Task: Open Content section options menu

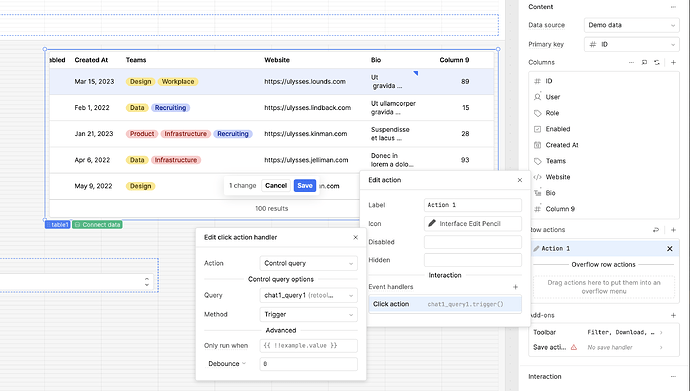Action: [x=673, y=7]
